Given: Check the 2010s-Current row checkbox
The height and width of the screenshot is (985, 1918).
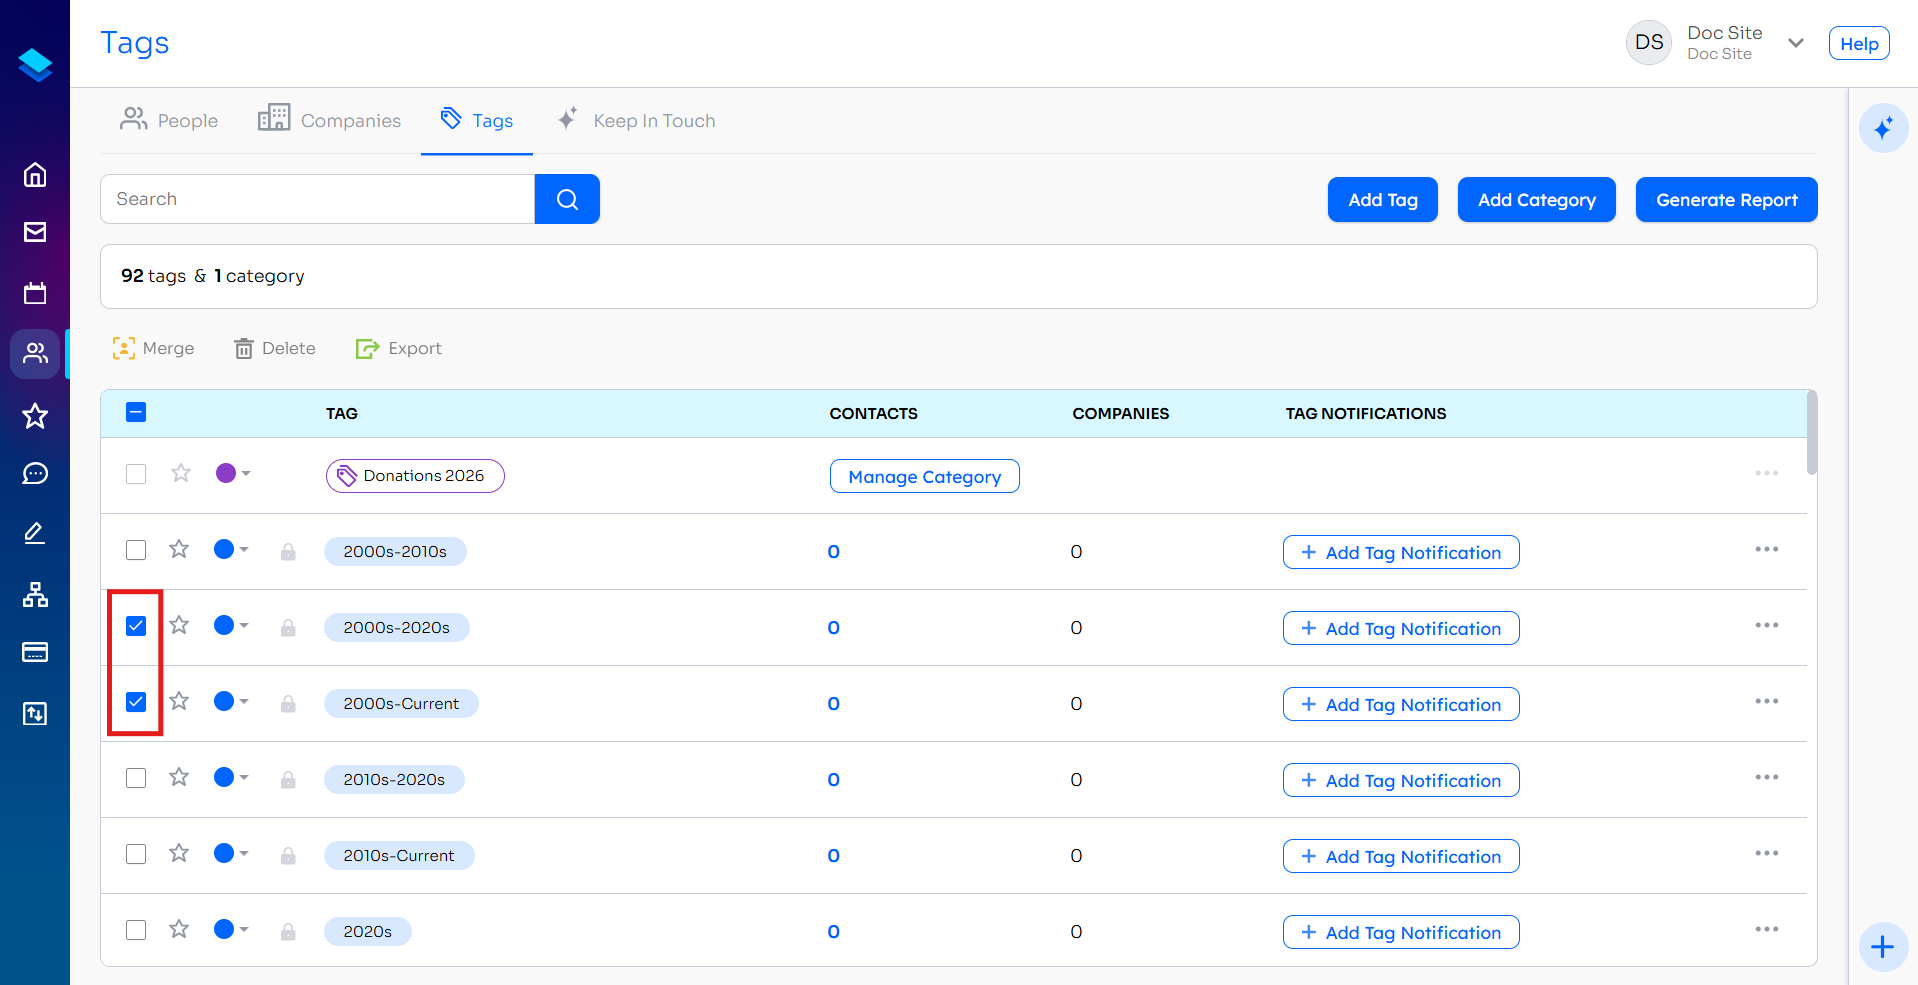Looking at the screenshot, I should [136, 854].
